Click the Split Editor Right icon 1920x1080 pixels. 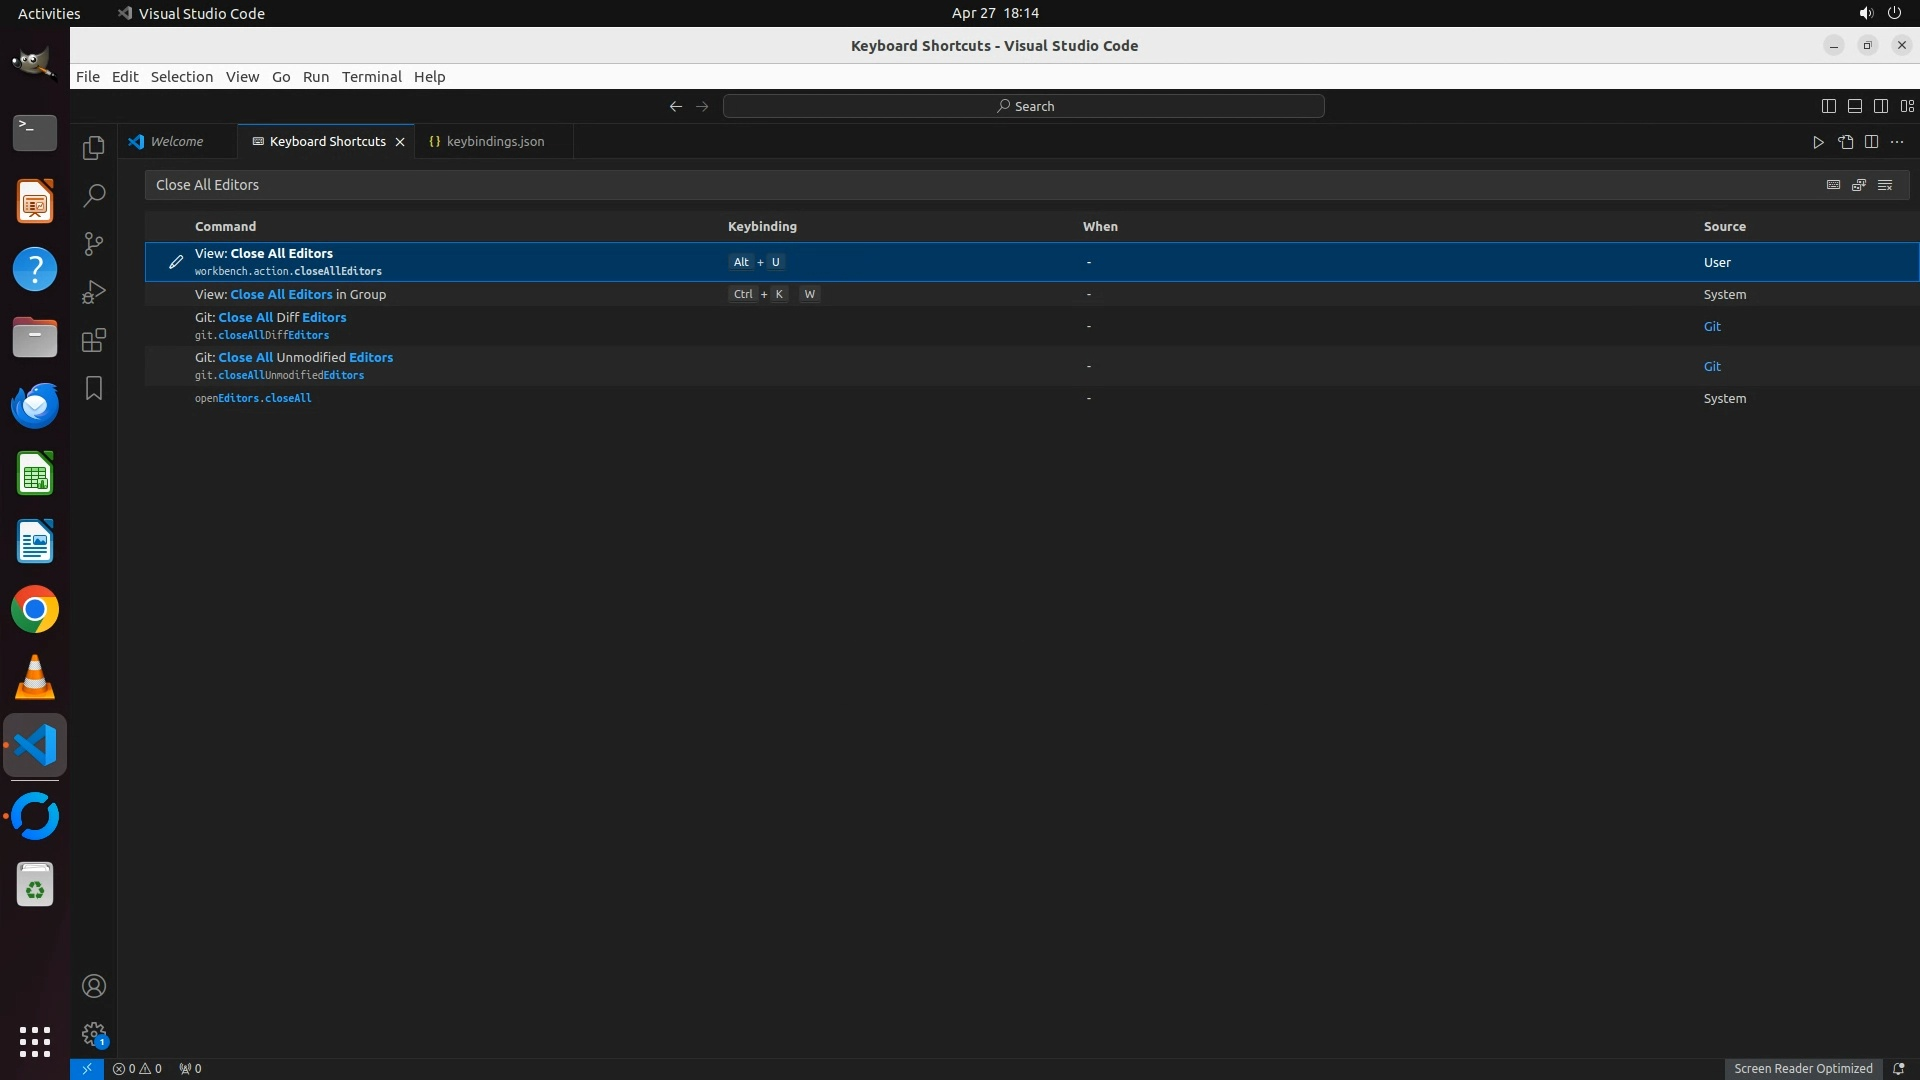point(1871,142)
